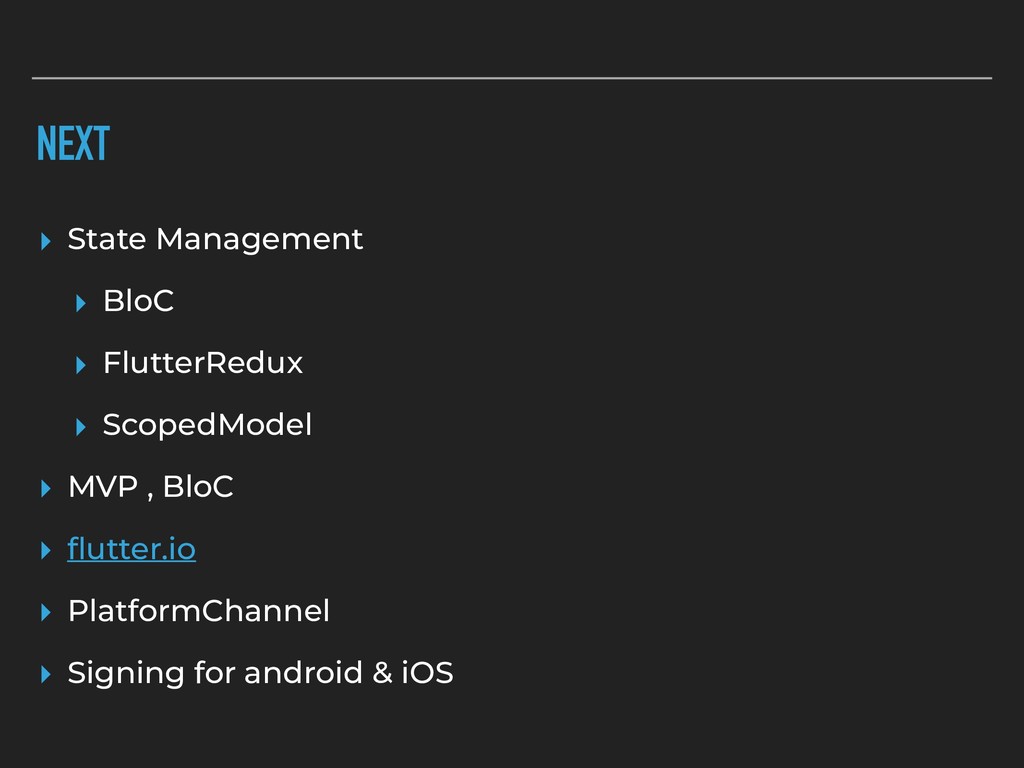
Task: Select the State Management text line
Action: click(x=215, y=240)
